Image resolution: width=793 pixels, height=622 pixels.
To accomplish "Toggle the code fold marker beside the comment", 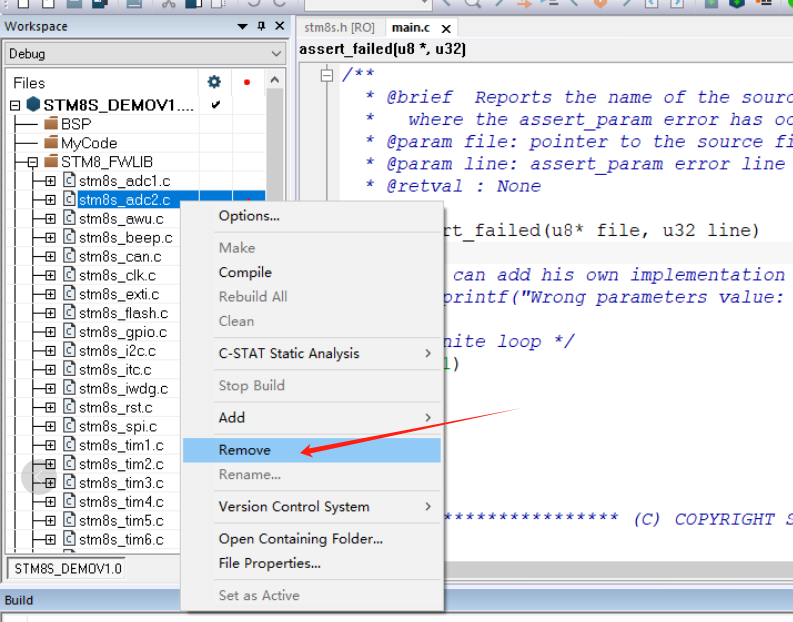I will (x=327, y=75).
